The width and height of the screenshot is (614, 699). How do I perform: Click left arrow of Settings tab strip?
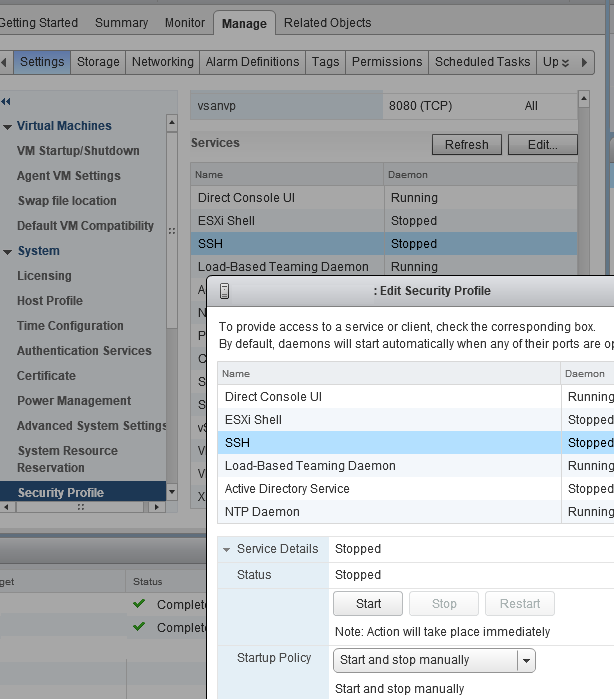click(4, 62)
